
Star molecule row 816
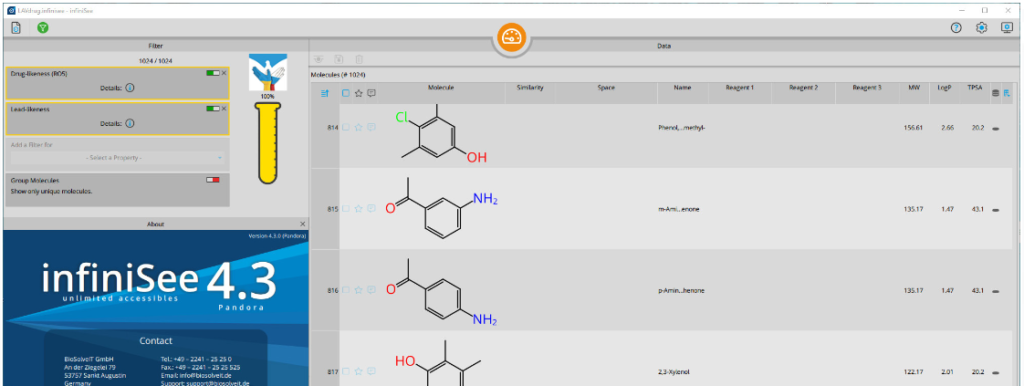[x=359, y=290]
